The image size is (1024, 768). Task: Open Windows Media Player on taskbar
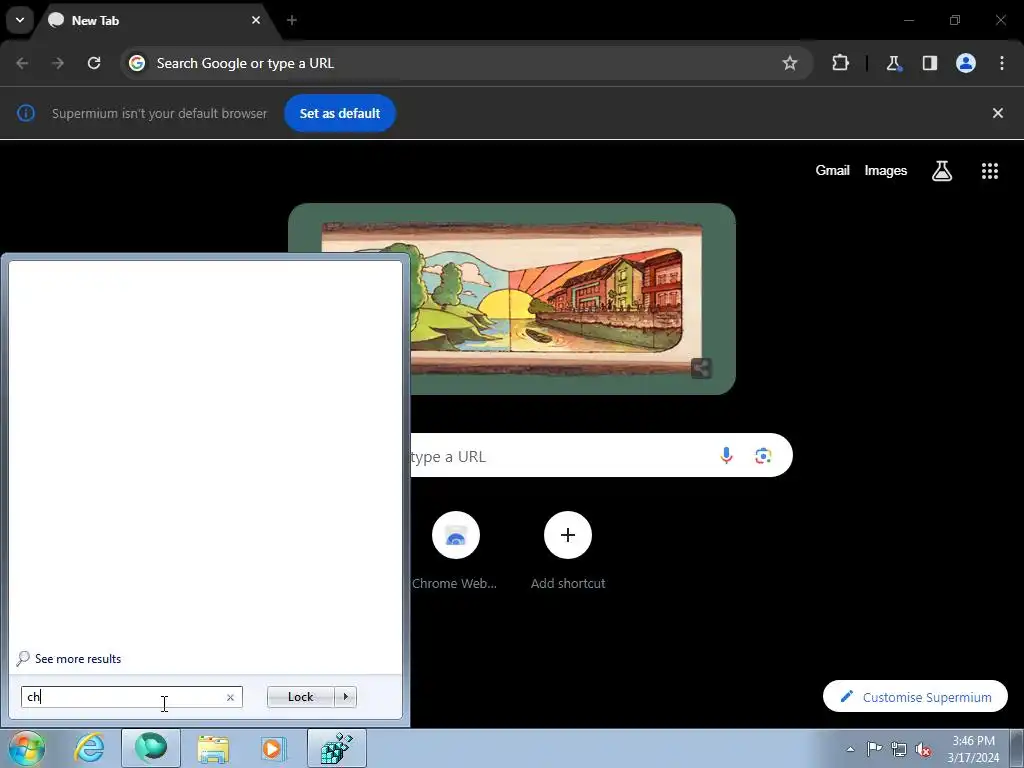(x=274, y=748)
